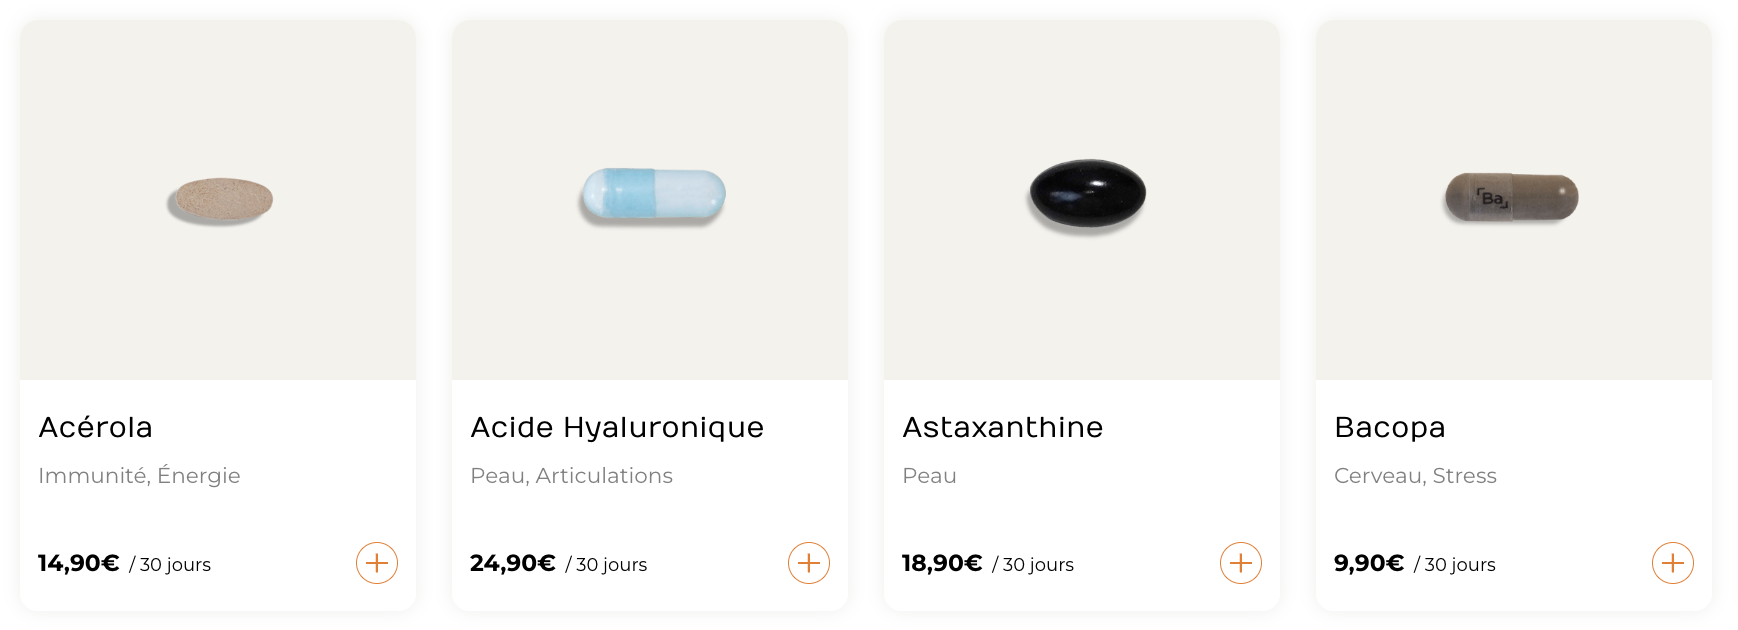Add Acérola with its plus icon
This screenshot has height=630, width=1738.
(x=377, y=563)
